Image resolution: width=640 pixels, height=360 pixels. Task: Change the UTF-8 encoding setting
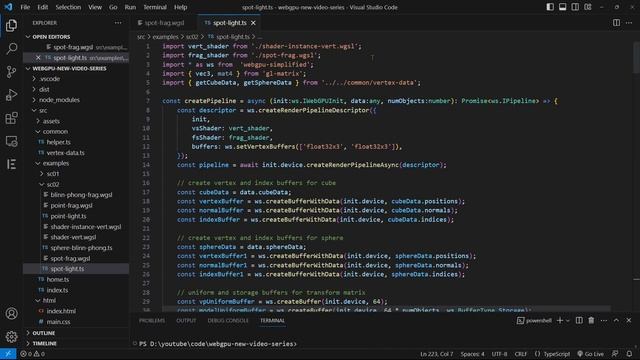click(499, 354)
